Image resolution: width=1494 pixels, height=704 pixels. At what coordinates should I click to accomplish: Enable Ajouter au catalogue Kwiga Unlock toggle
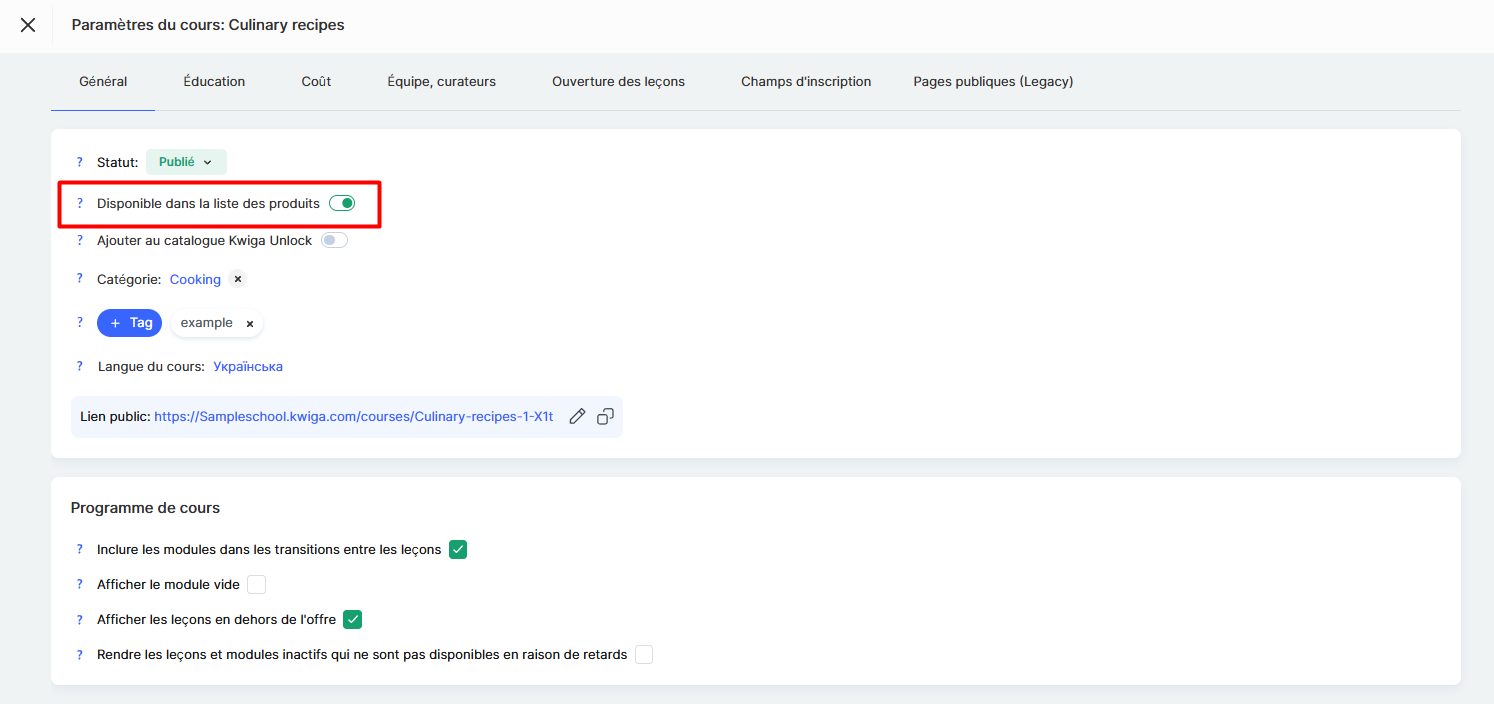pos(334,241)
